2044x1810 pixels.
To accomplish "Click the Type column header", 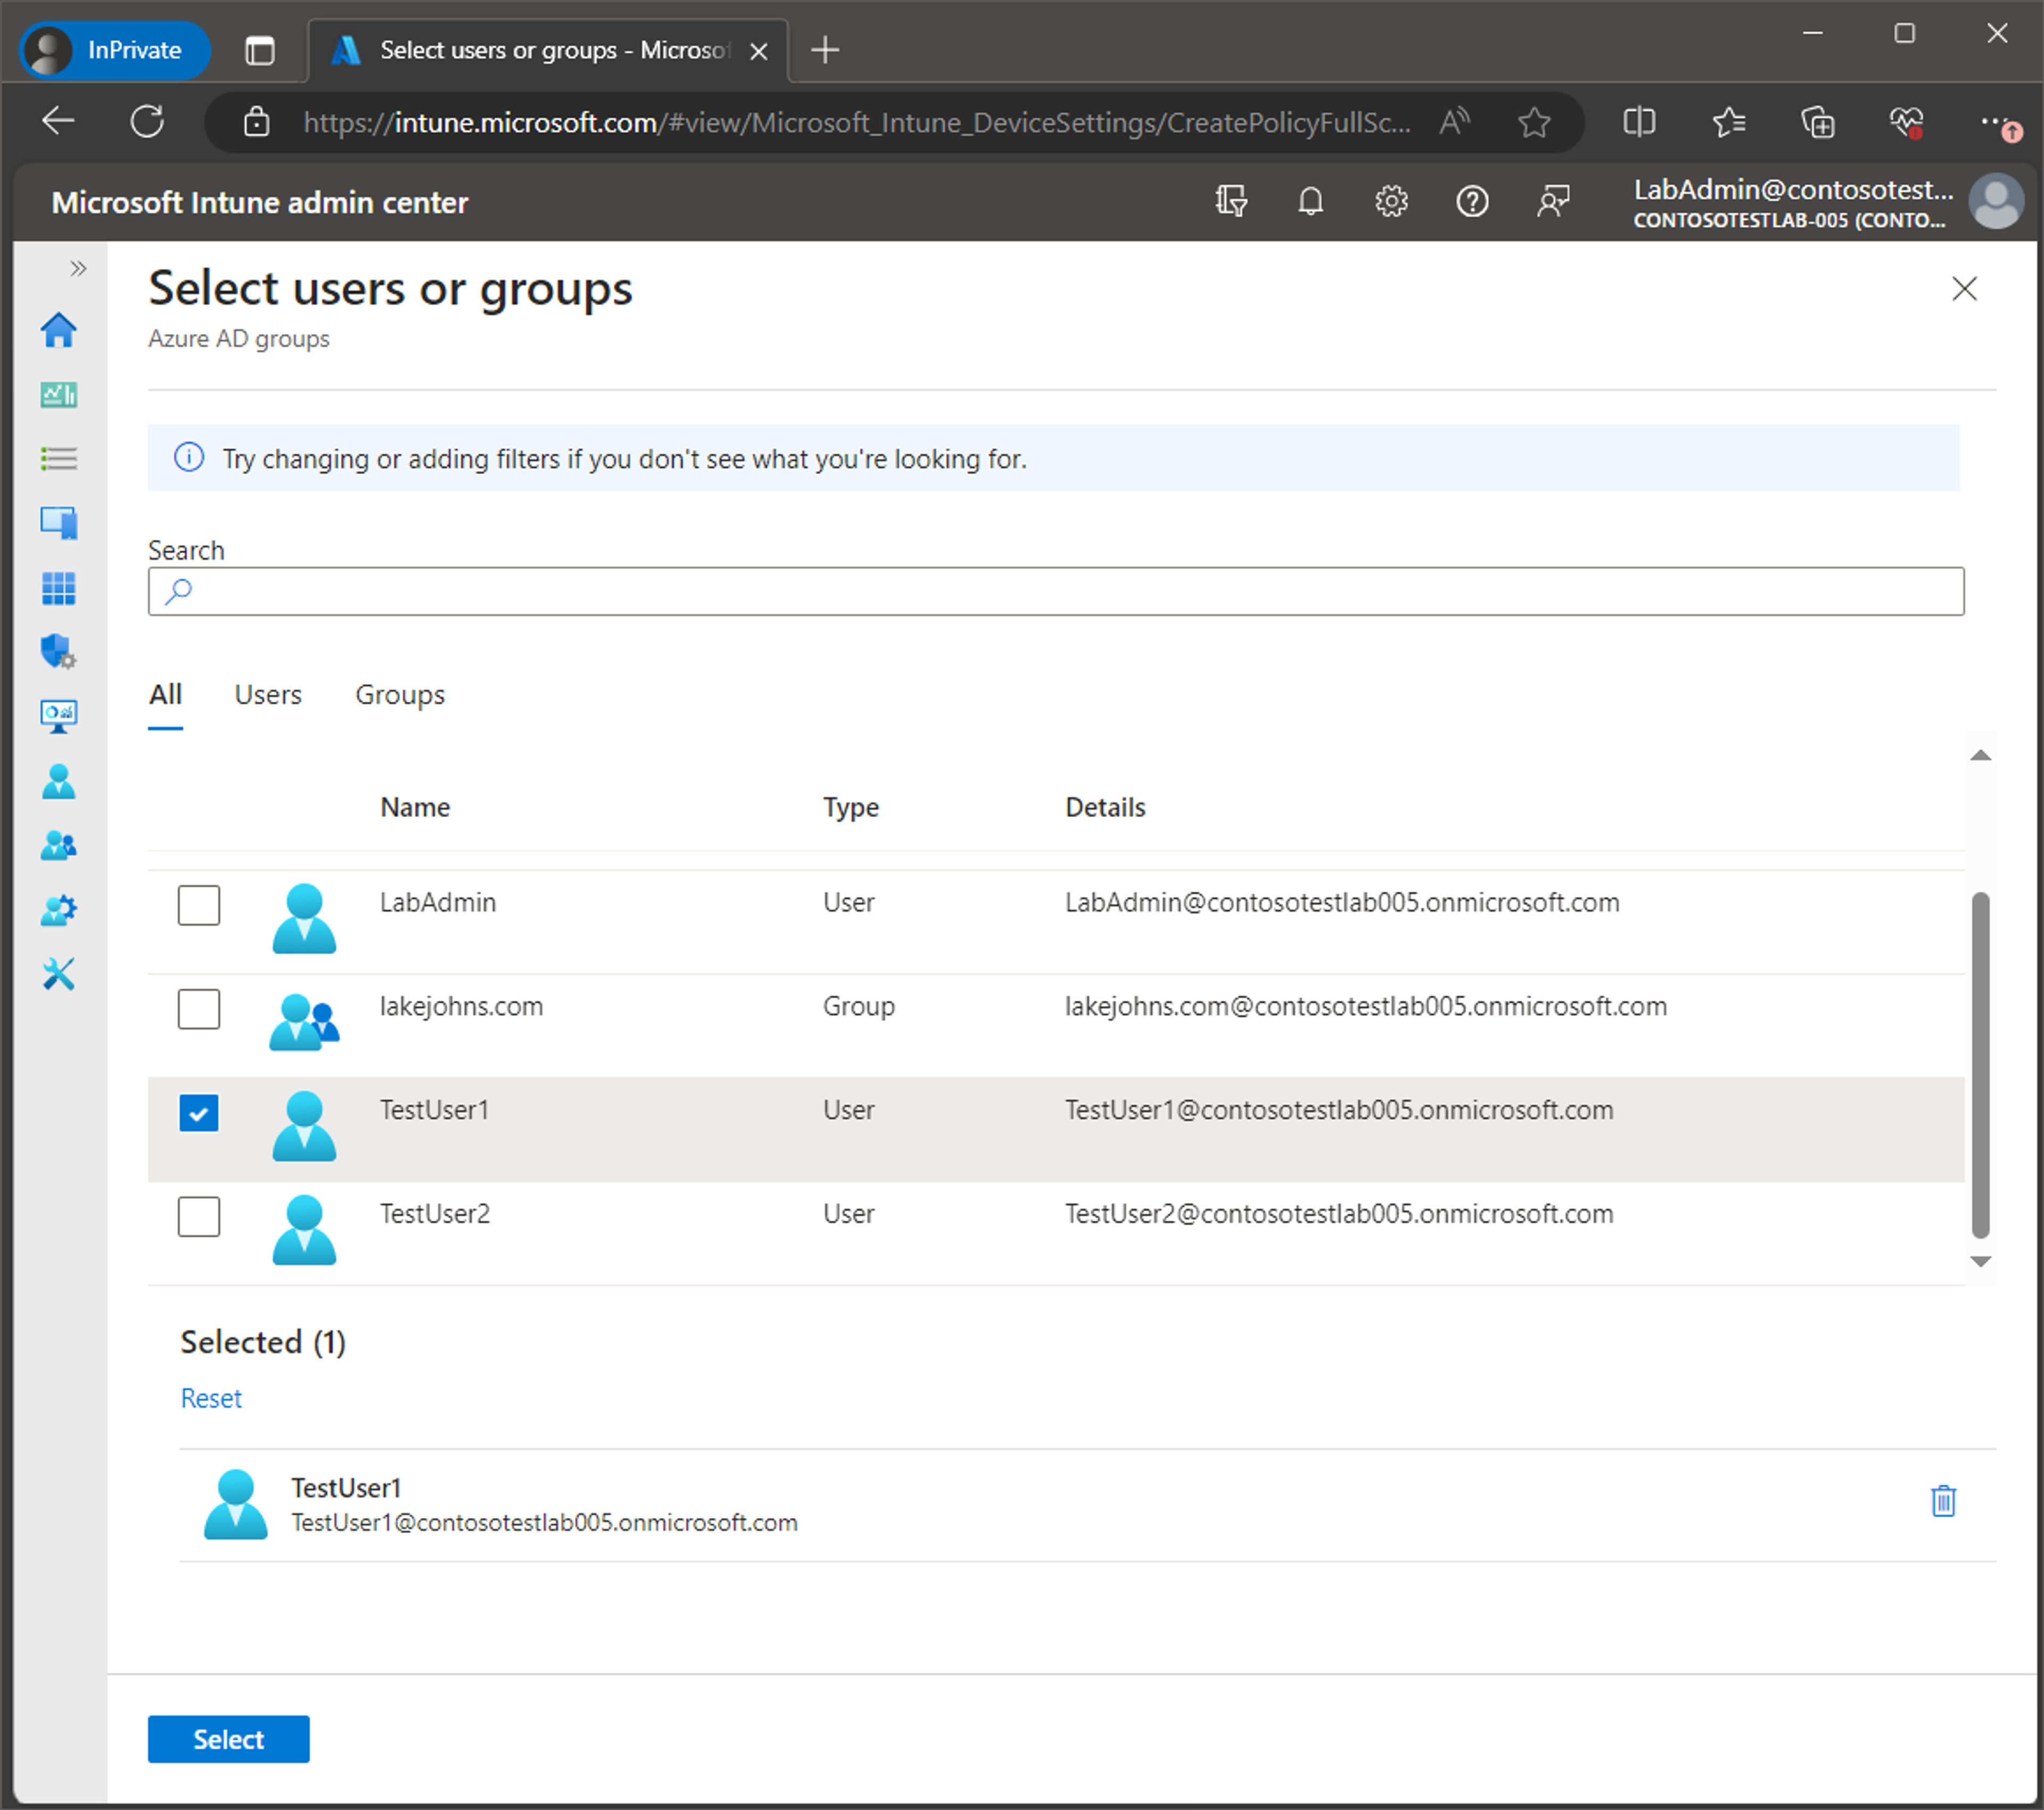I will click(851, 807).
